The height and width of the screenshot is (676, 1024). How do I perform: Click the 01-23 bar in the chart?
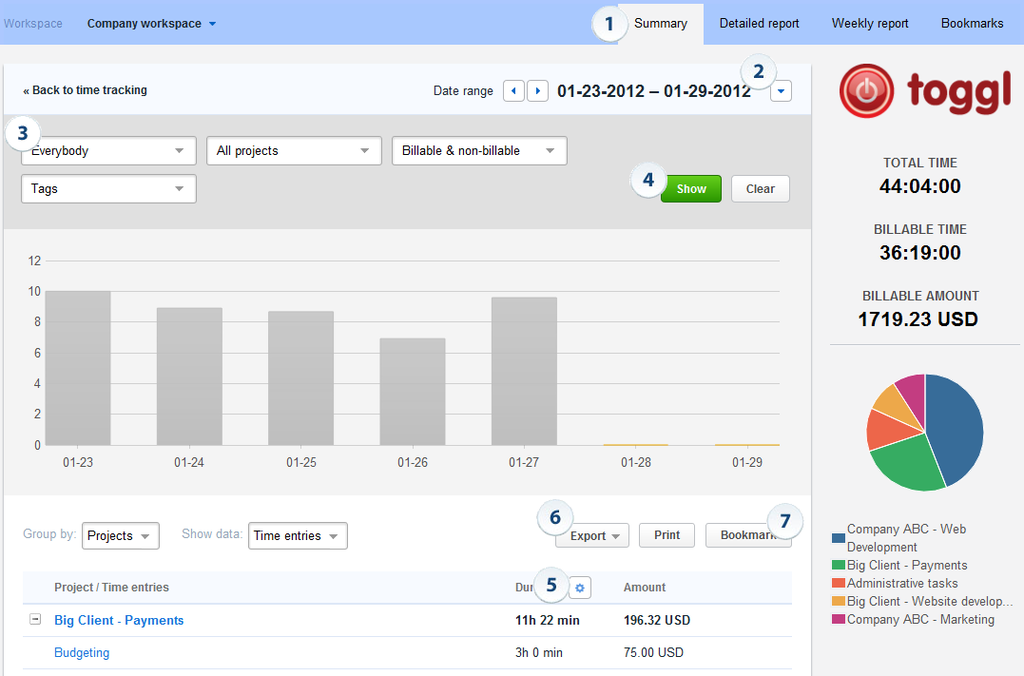pos(78,368)
